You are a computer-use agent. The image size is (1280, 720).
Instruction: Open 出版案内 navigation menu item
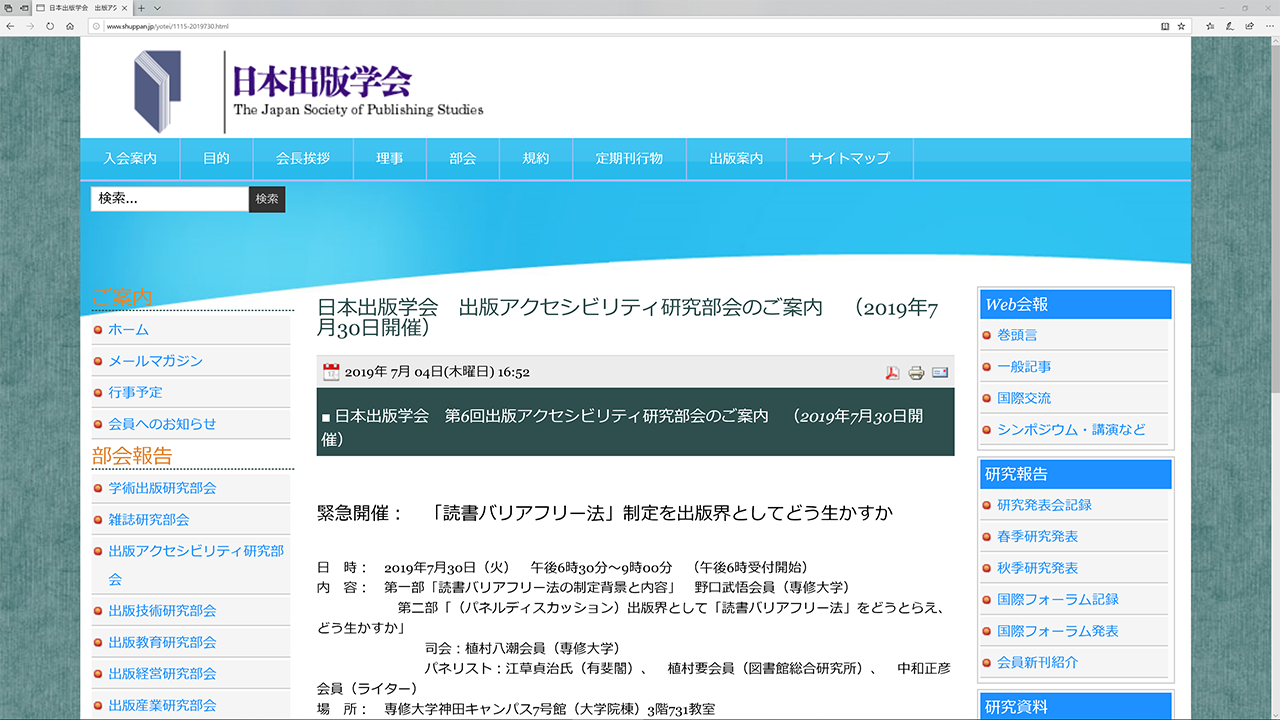point(736,159)
